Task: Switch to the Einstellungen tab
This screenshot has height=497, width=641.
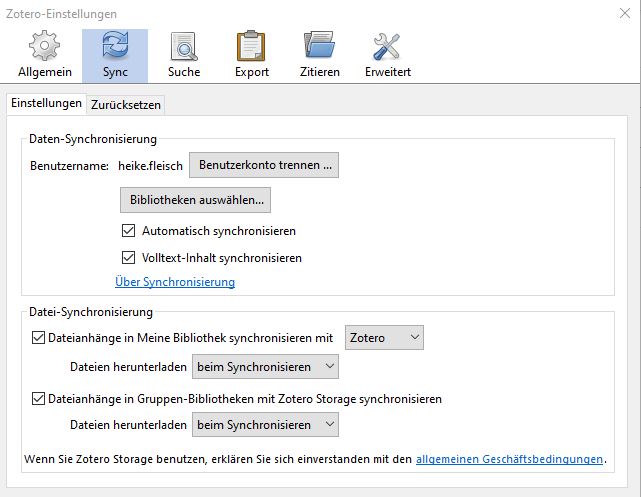Action: [x=46, y=103]
